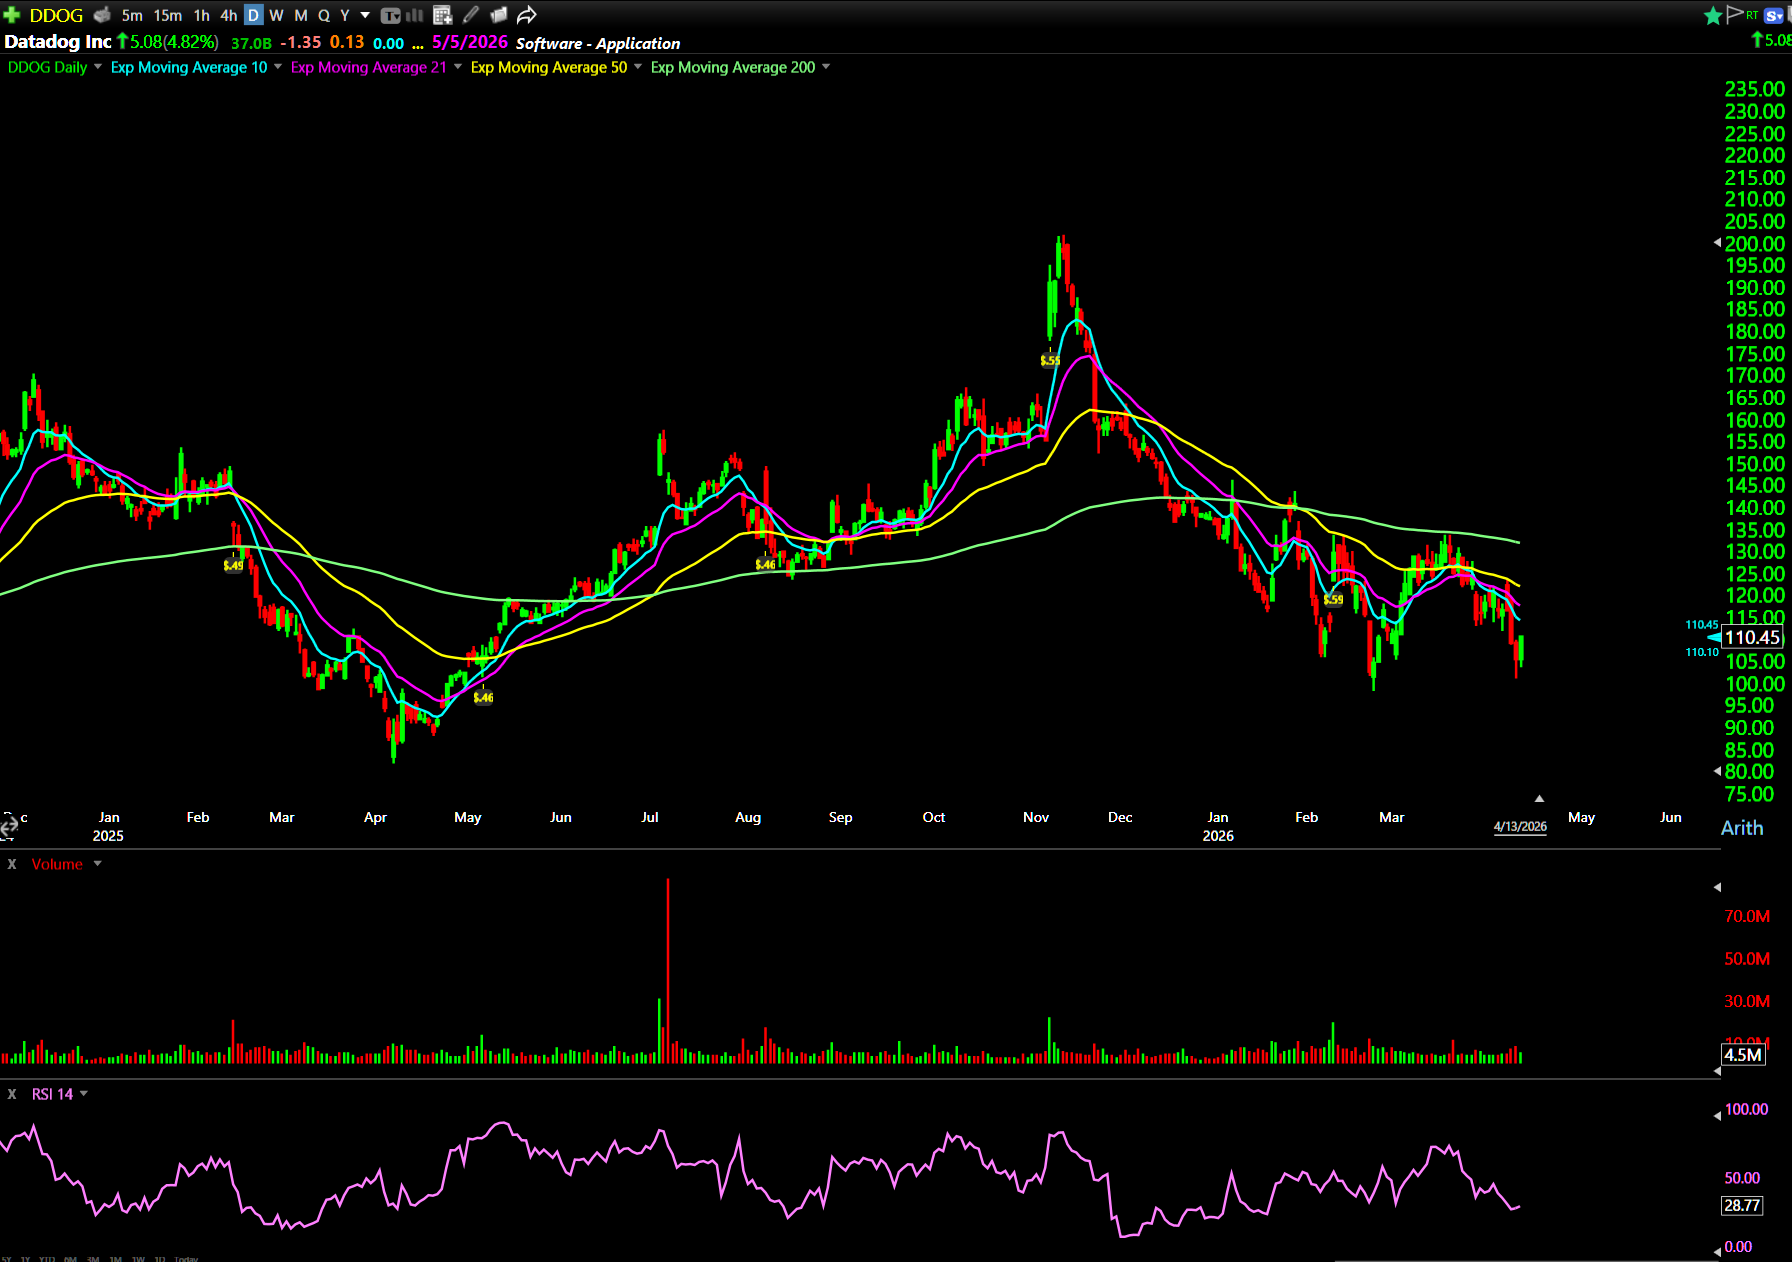Click the DDOG ticker symbol field
This screenshot has width=1792, height=1262.
[56, 15]
